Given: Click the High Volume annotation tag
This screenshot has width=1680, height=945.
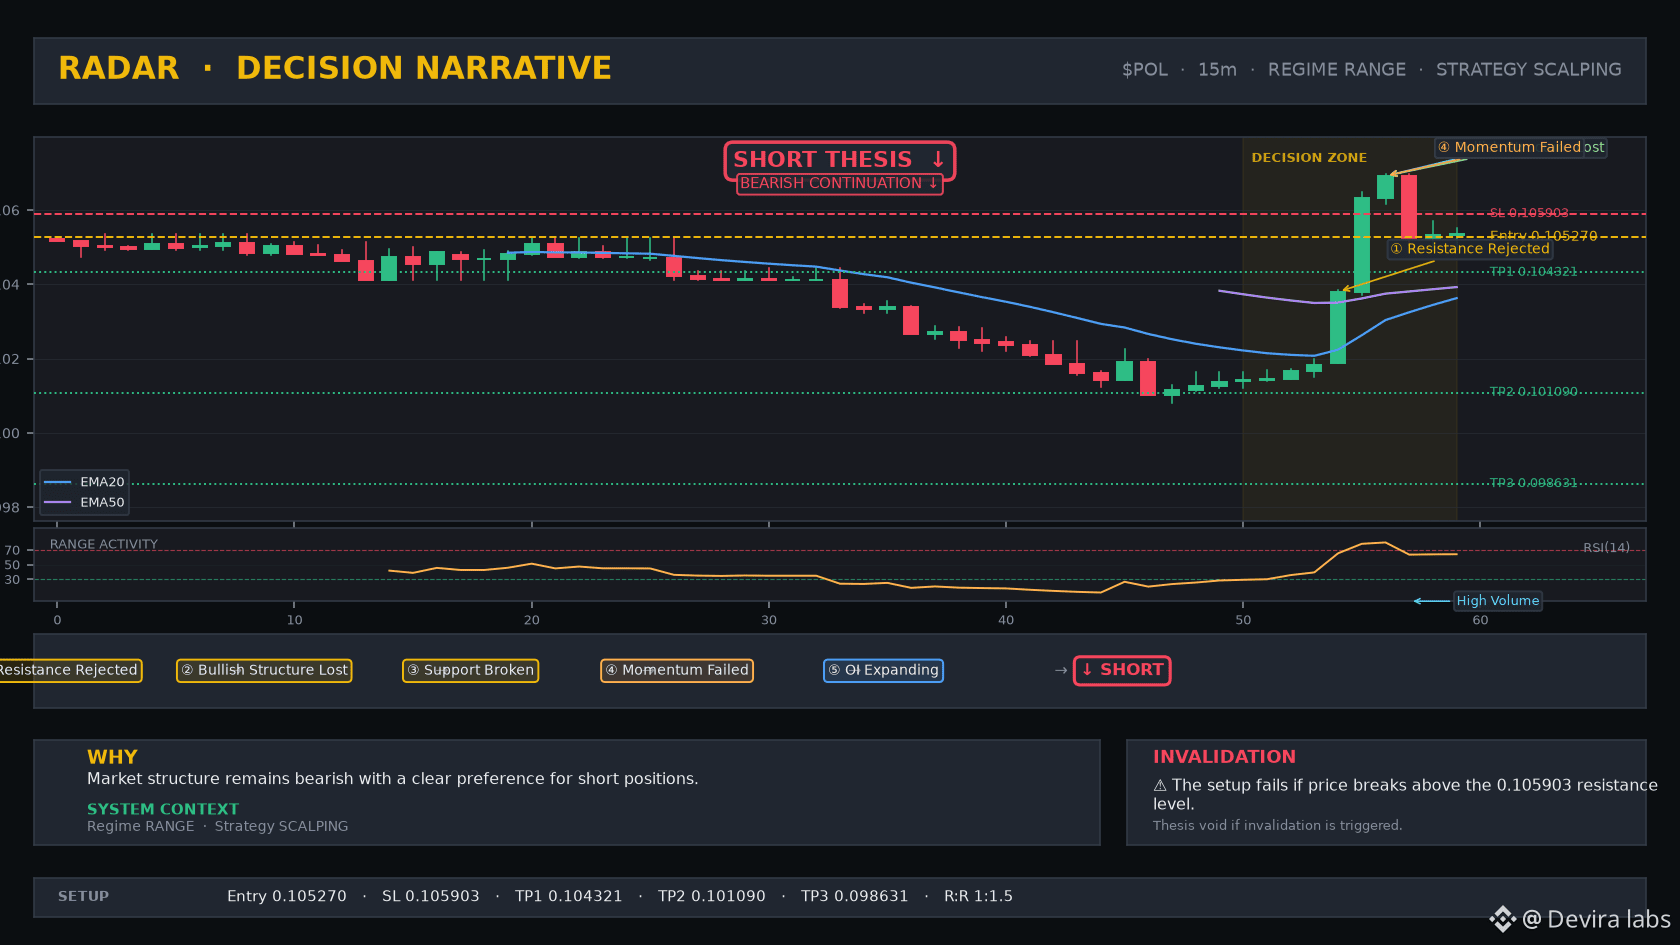Looking at the screenshot, I should tap(1497, 601).
